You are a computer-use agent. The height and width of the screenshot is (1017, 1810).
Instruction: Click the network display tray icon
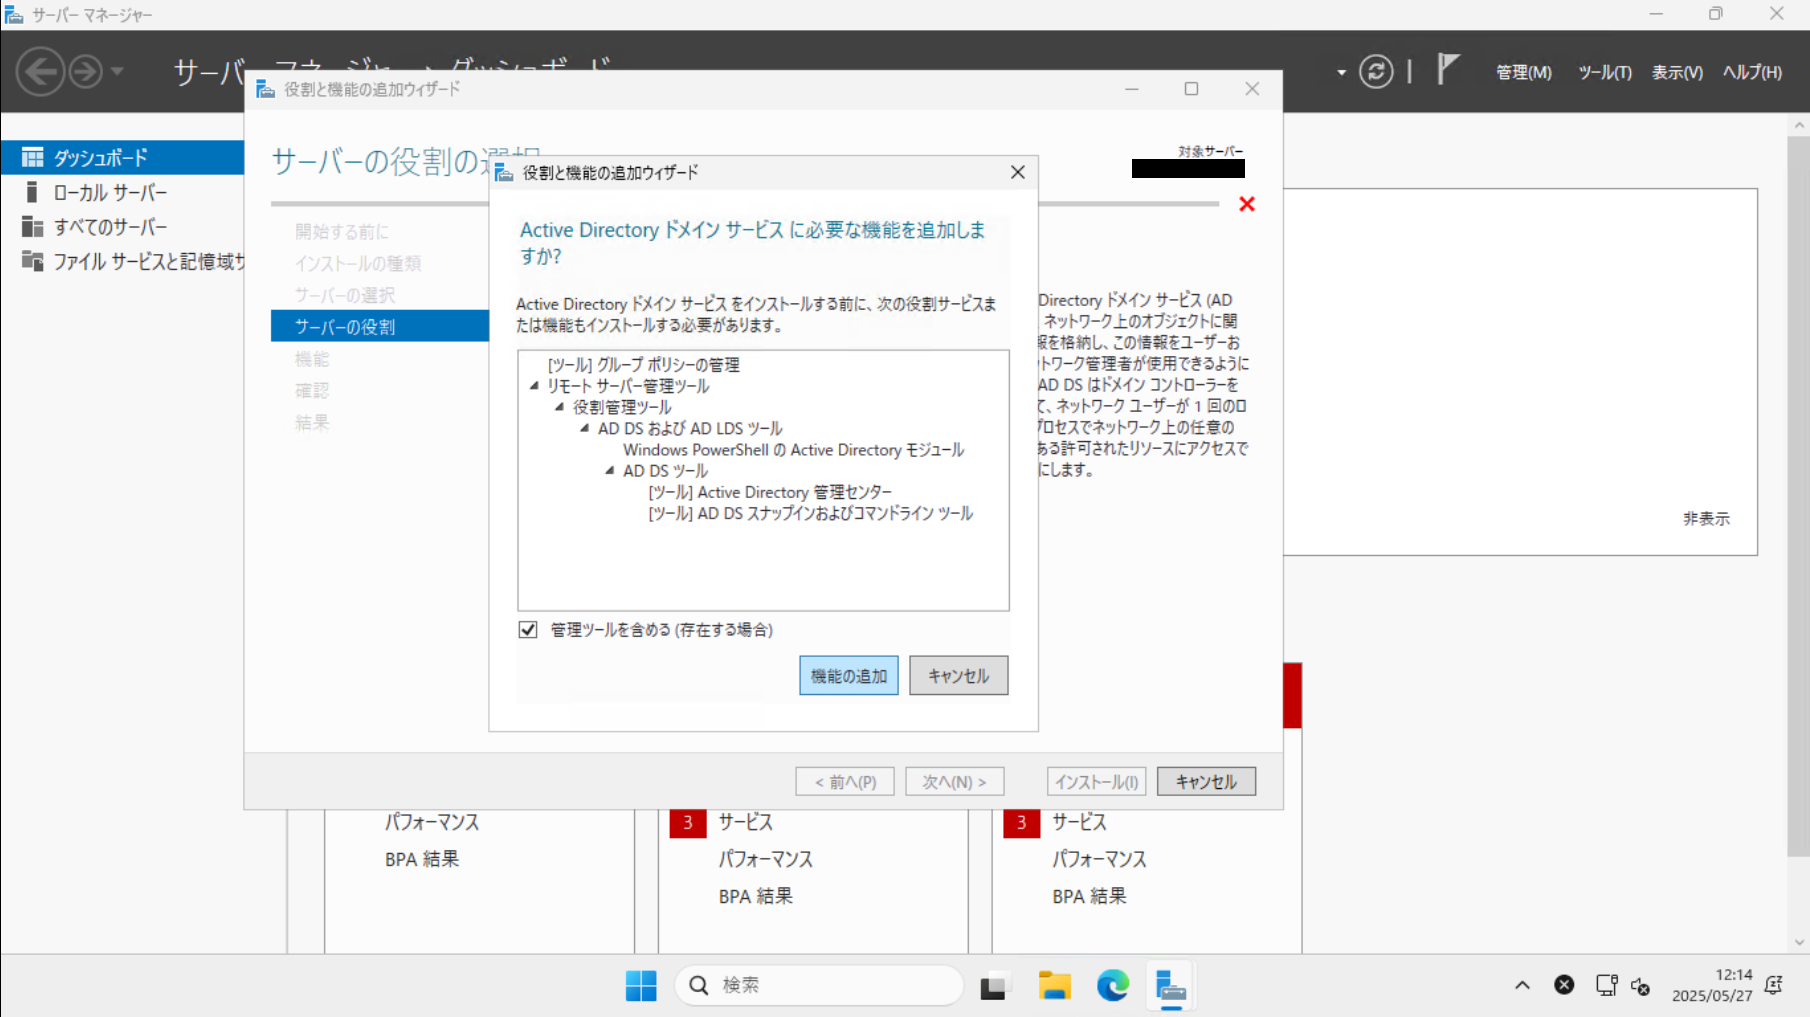click(1606, 986)
